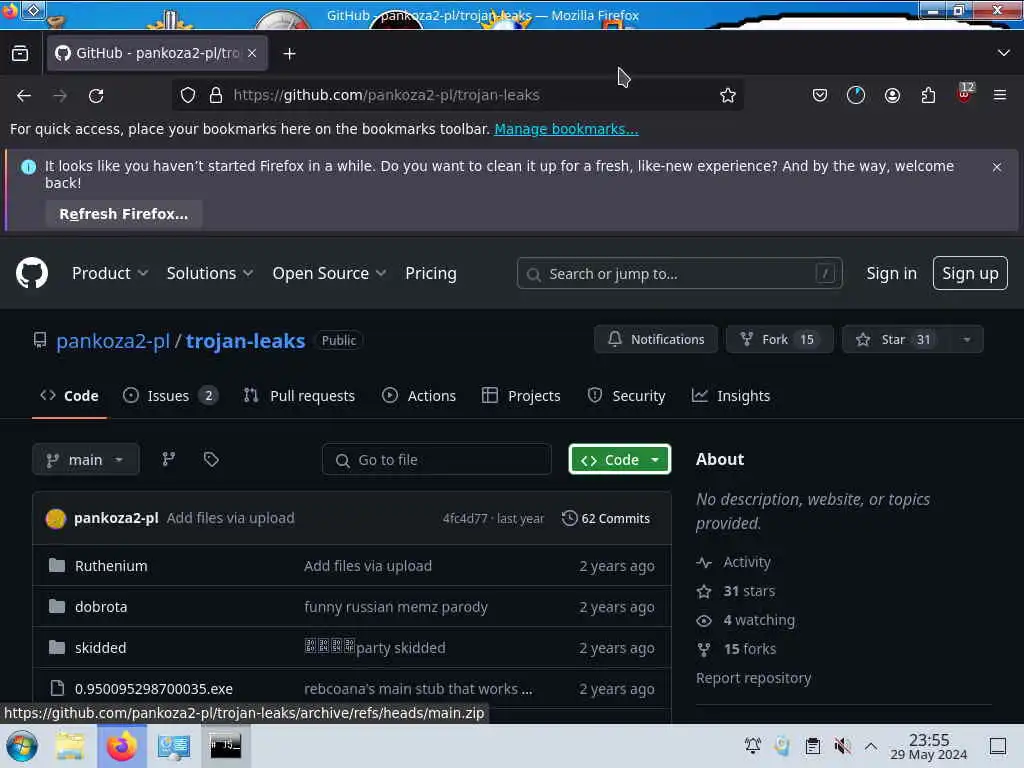Open the green Code dropdown button
Viewport: 1024px width, 768px height.
pos(620,459)
